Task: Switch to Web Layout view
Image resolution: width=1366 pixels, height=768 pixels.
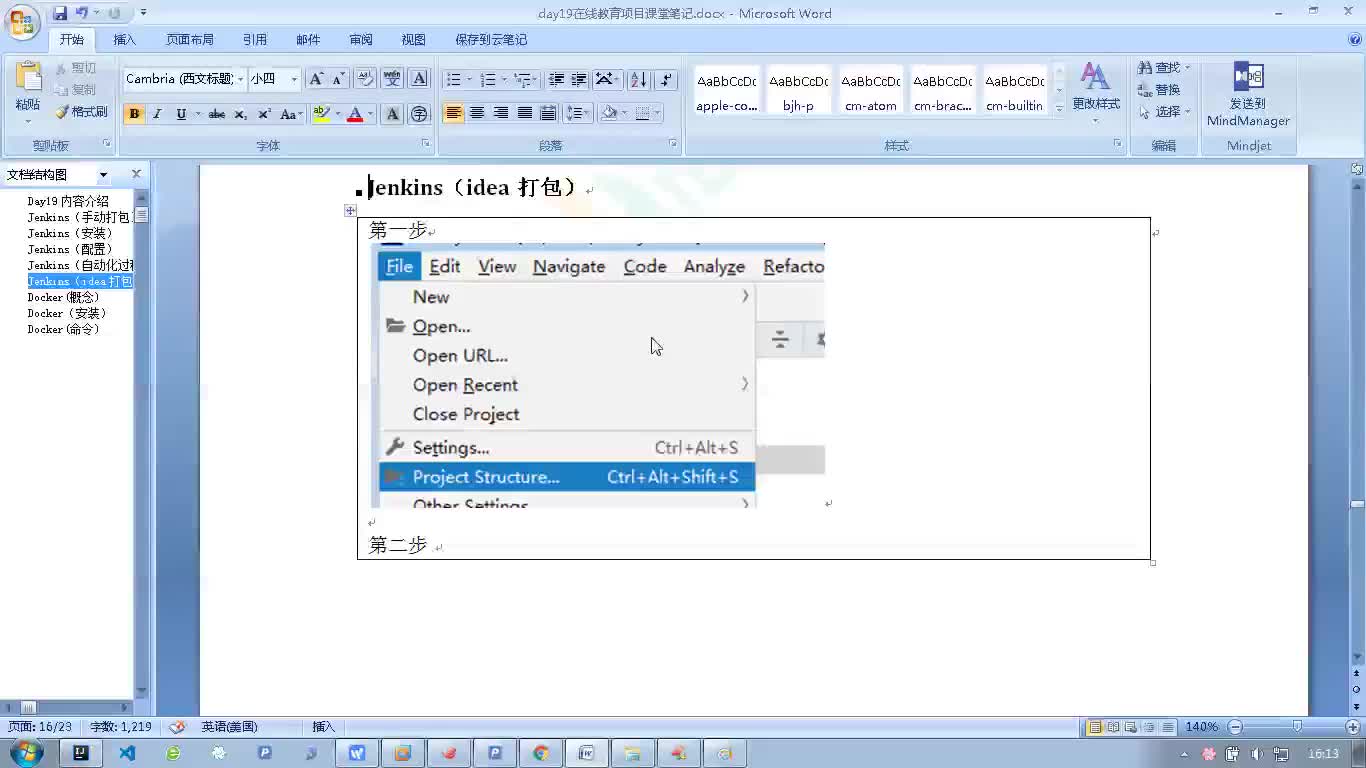Action: pos(1131,727)
